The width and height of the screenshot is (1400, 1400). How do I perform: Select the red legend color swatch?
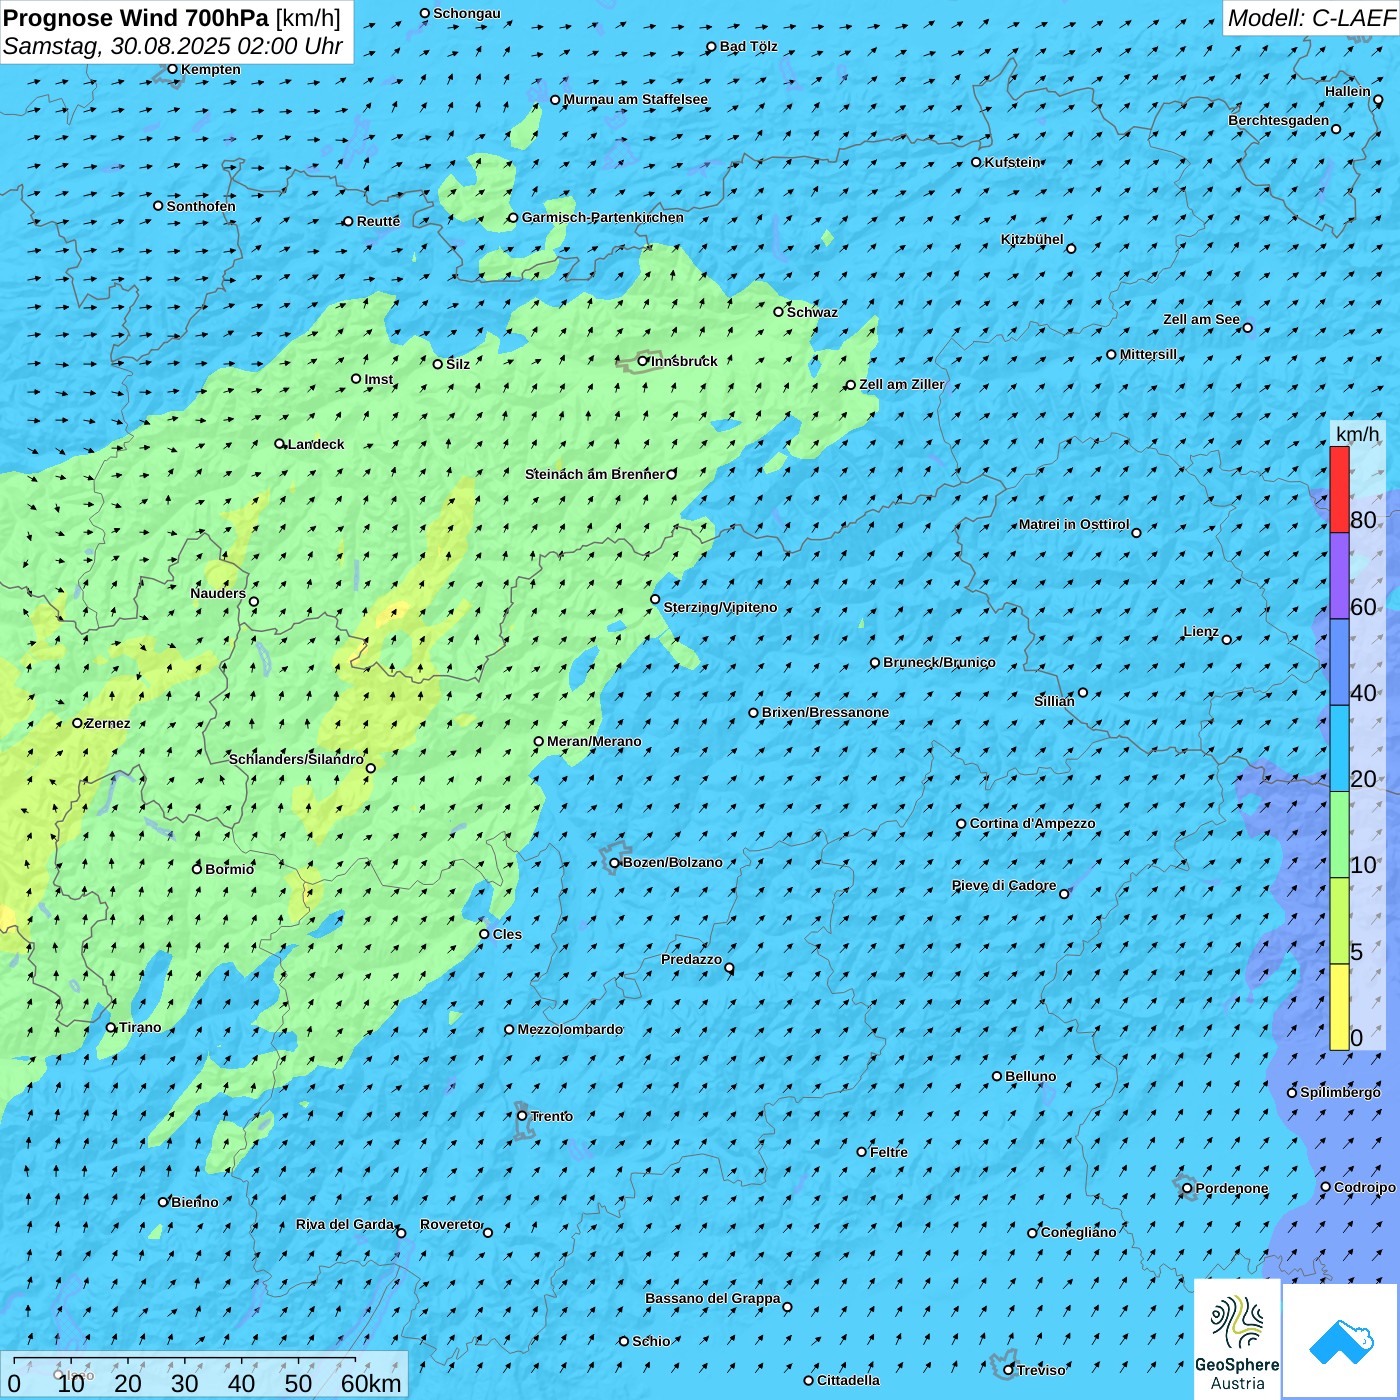point(1339,489)
